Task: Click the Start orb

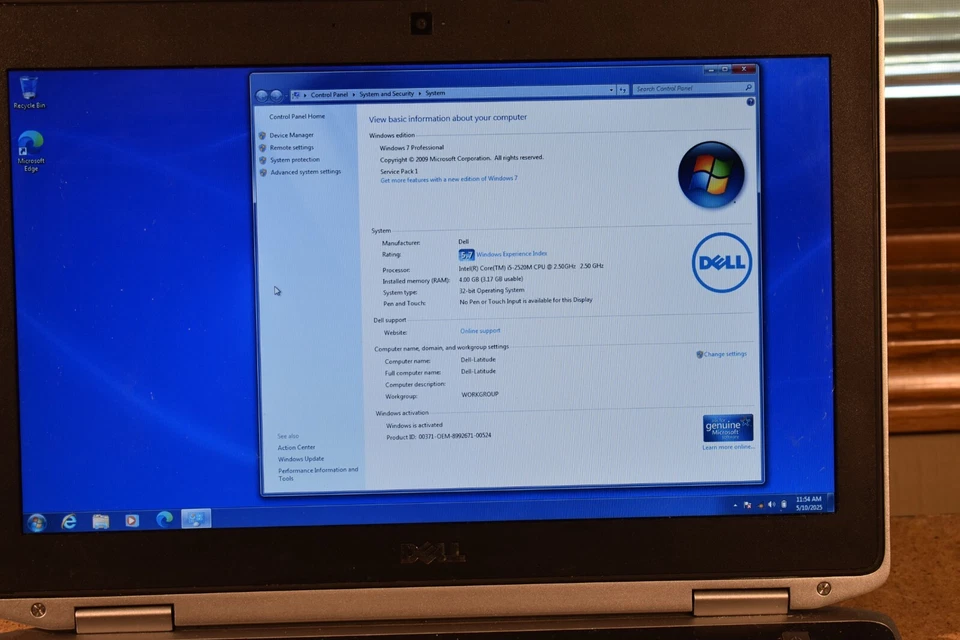Action: 36,521
